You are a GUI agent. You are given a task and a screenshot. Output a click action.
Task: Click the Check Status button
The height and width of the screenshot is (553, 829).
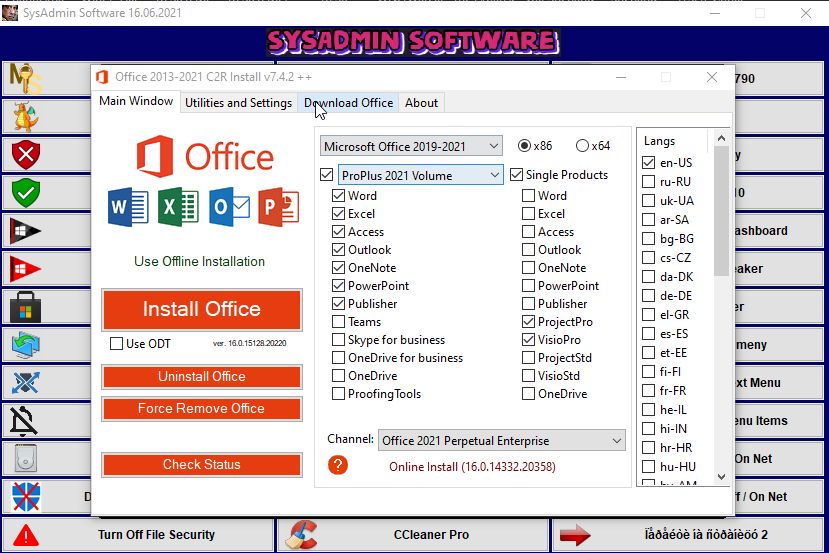click(201, 464)
